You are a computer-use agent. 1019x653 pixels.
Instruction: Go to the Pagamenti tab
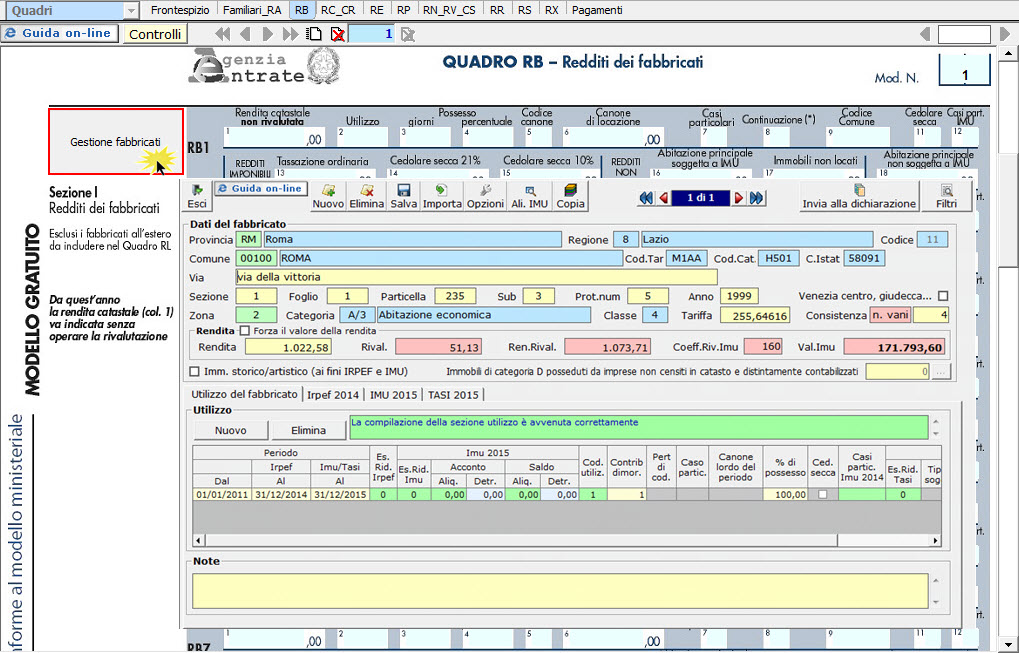(x=597, y=10)
